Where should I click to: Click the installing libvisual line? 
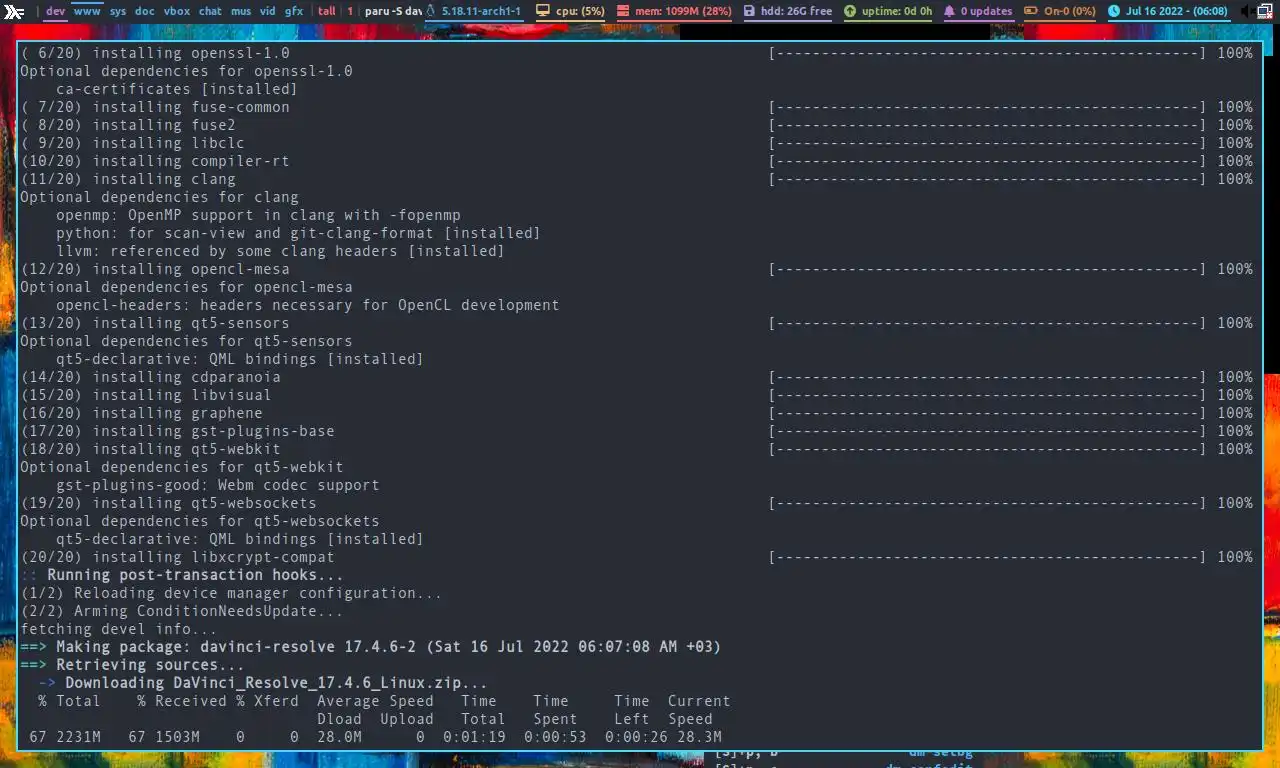tap(146, 395)
